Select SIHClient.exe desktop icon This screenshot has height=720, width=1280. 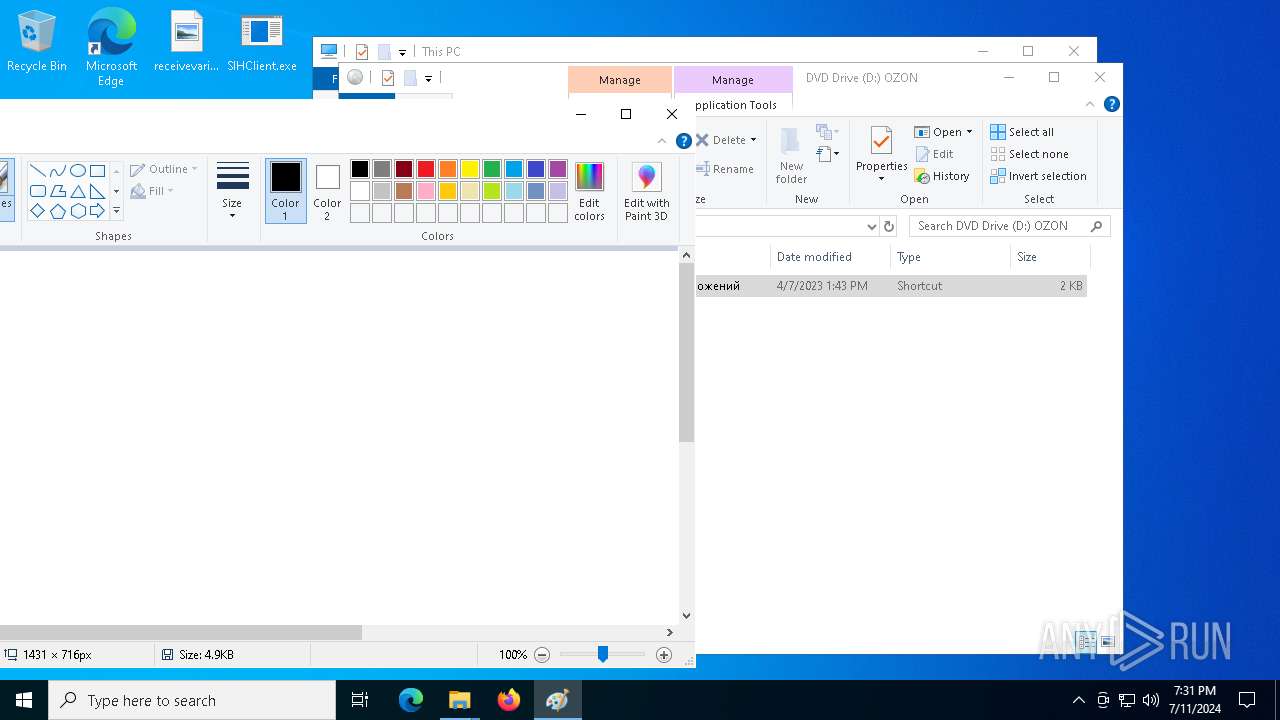point(262,42)
